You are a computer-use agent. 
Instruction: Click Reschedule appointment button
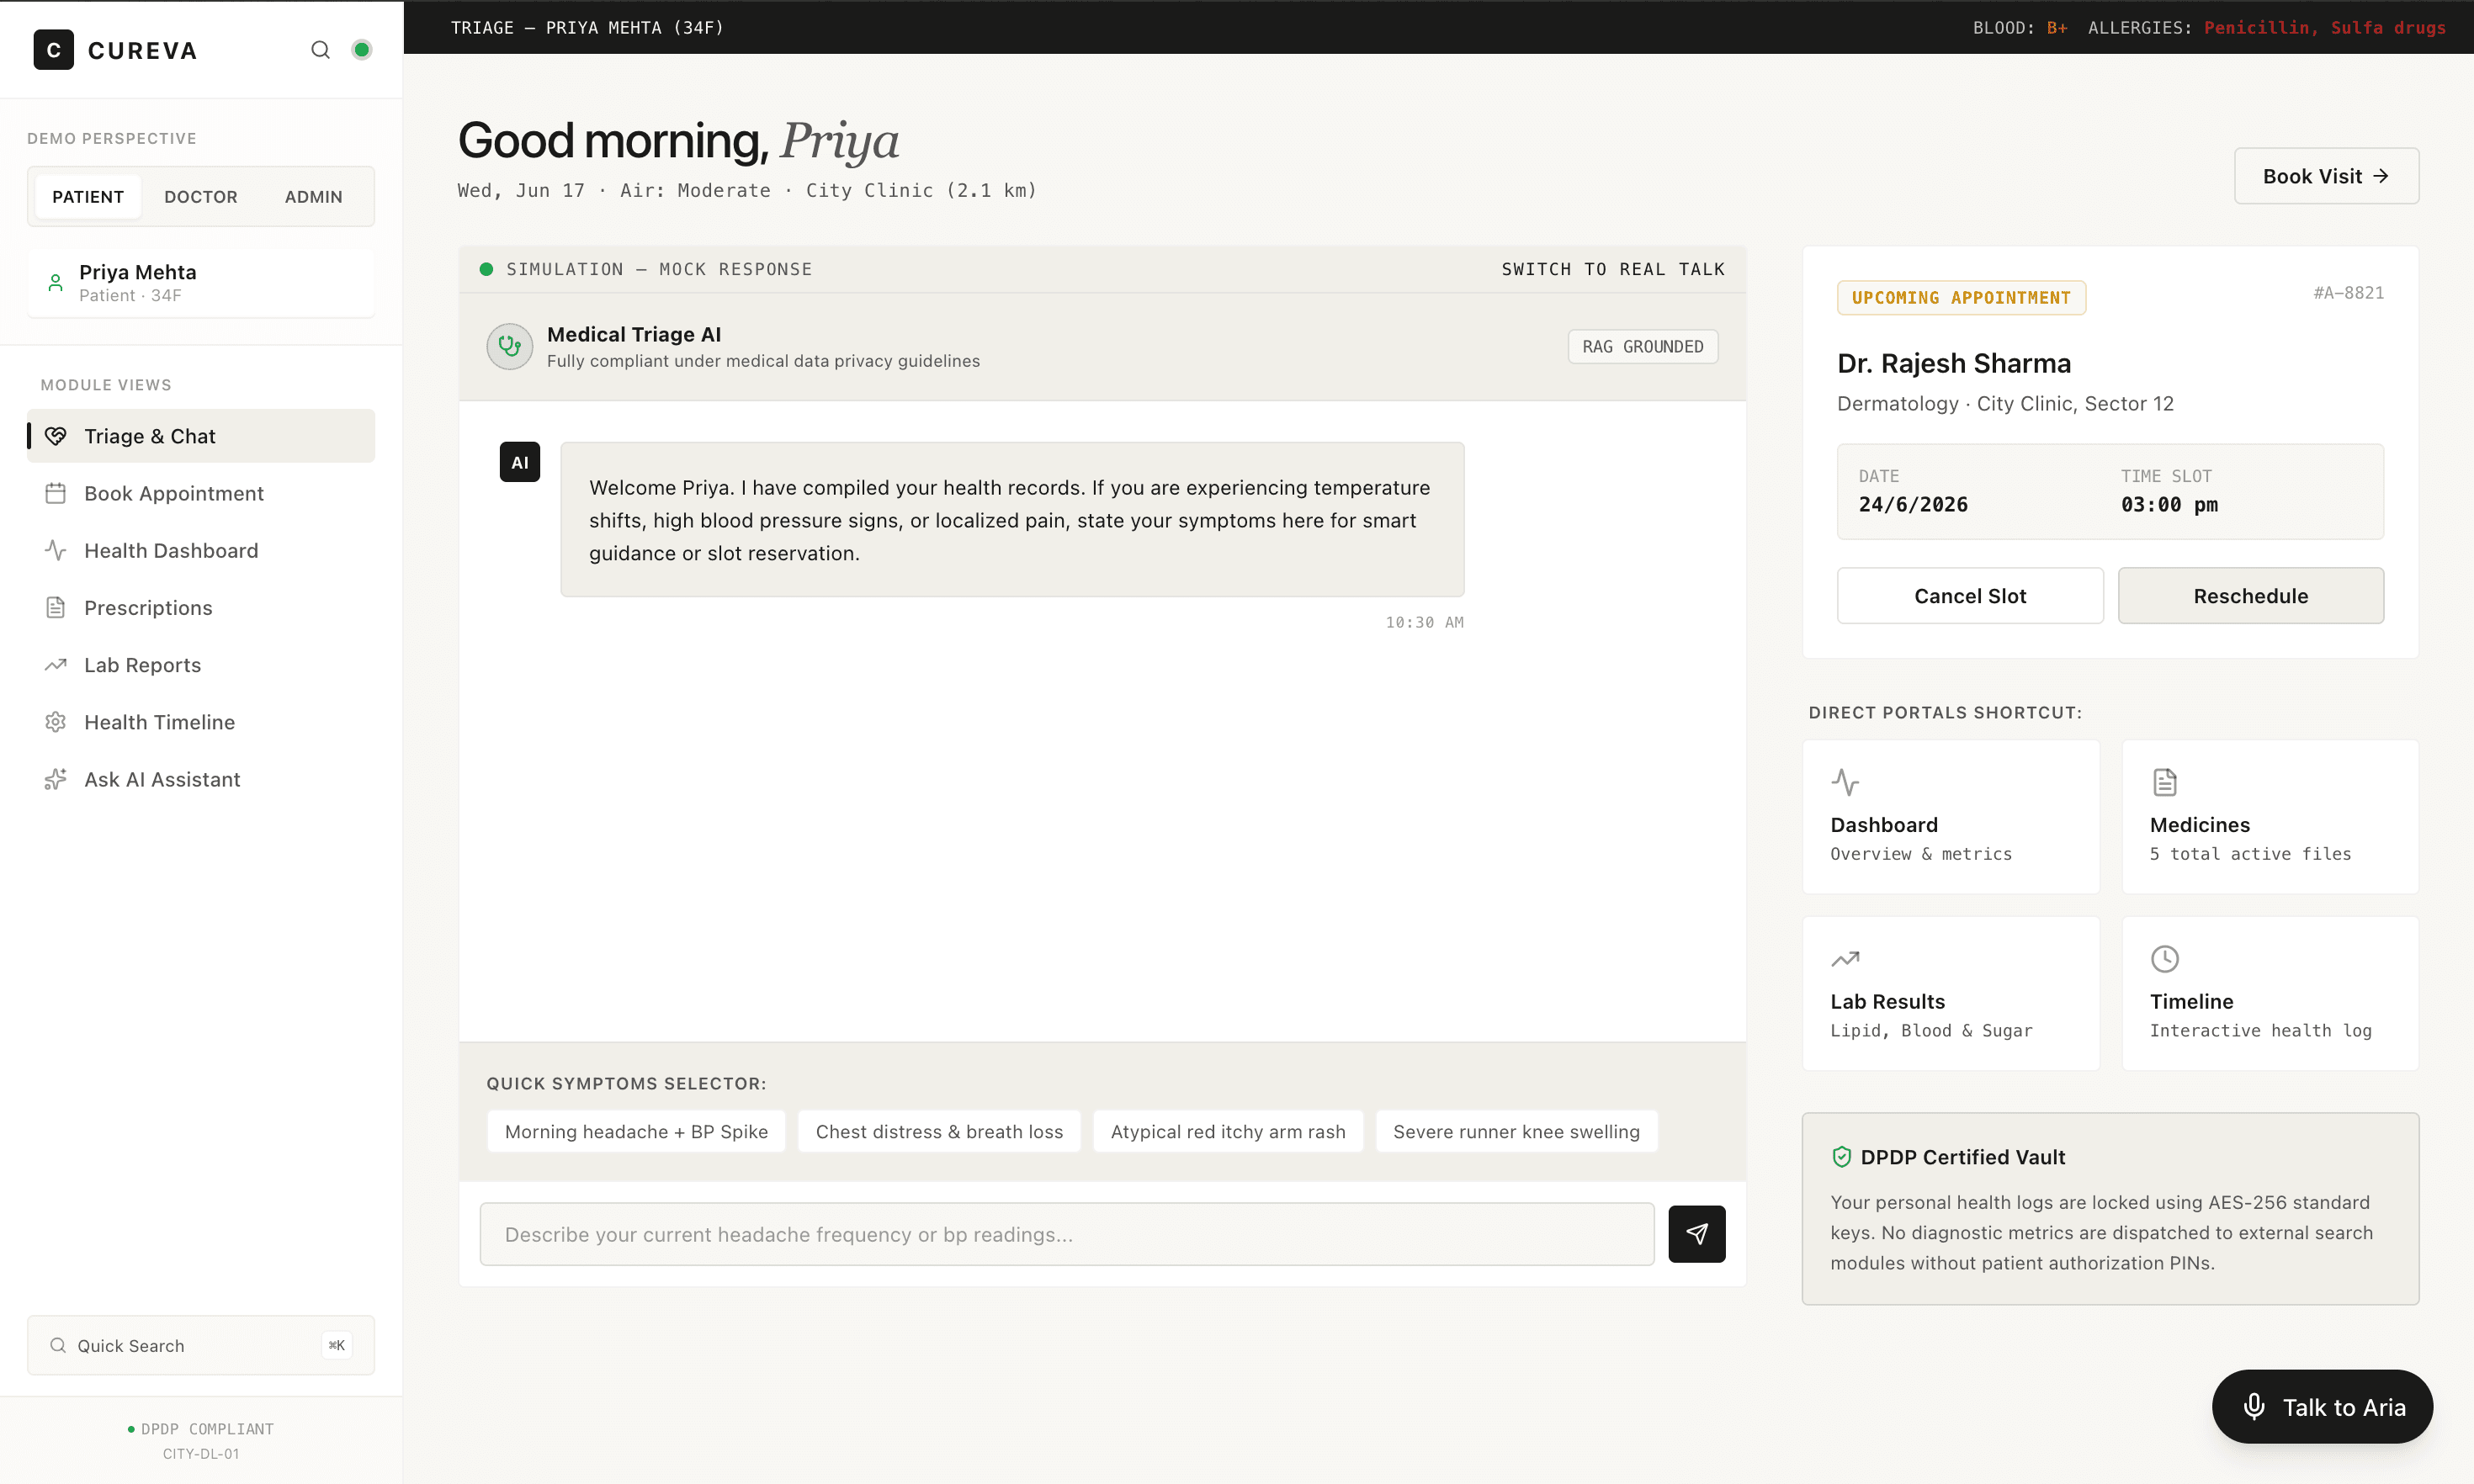pyautogui.click(x=2250, y=596)
